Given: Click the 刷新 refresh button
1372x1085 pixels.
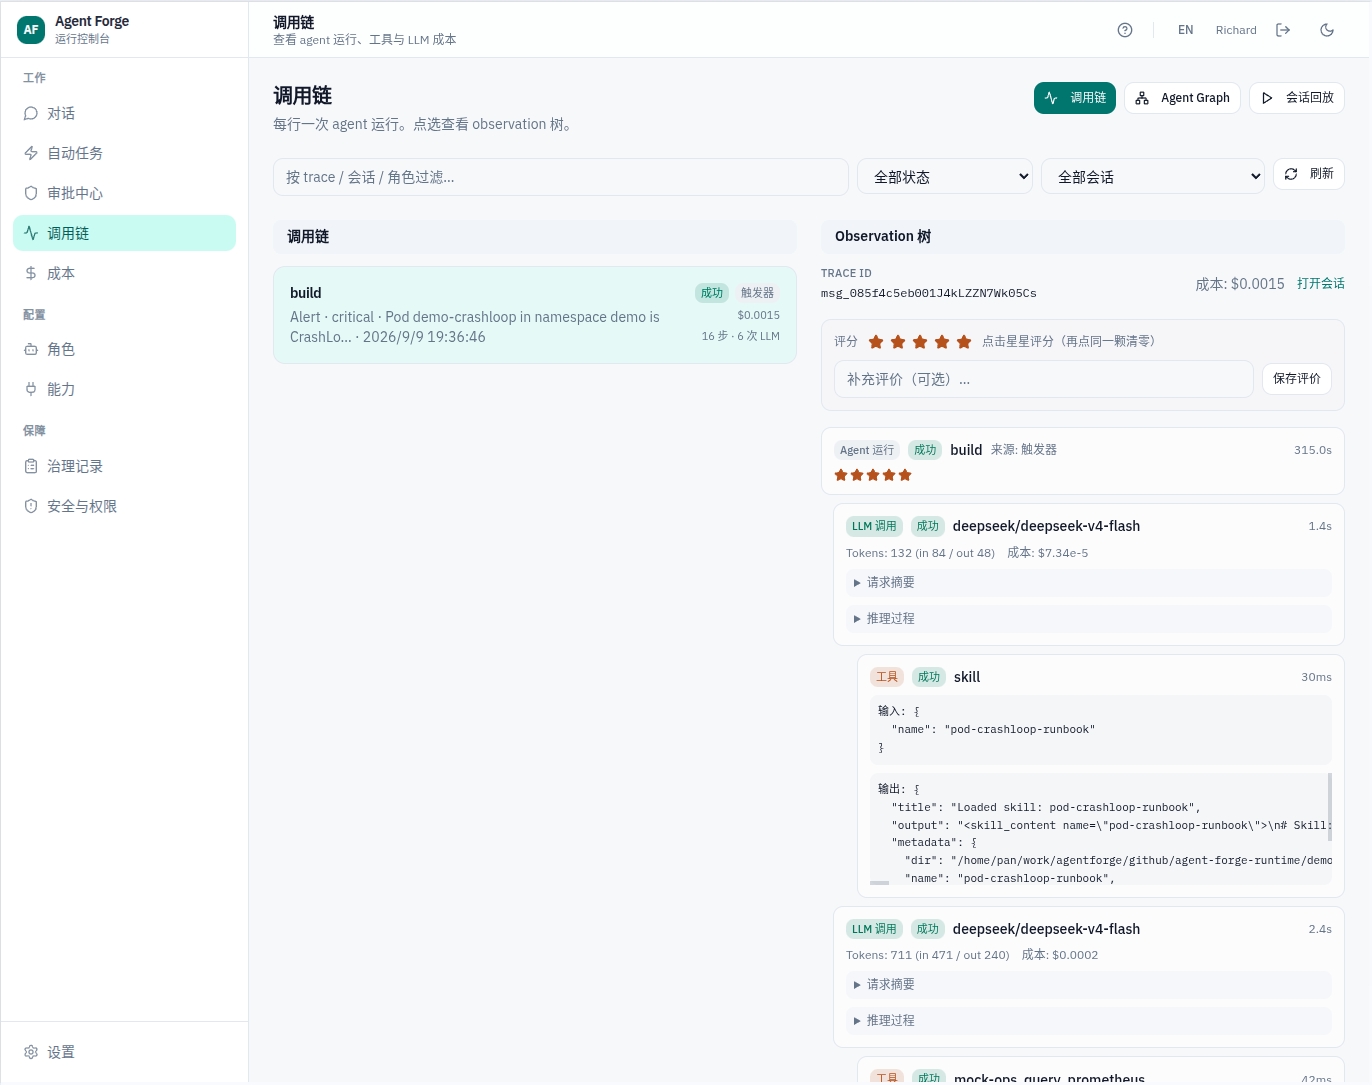Looking at the screenshot, I should pyautogui.click(x=1309, y=174).
